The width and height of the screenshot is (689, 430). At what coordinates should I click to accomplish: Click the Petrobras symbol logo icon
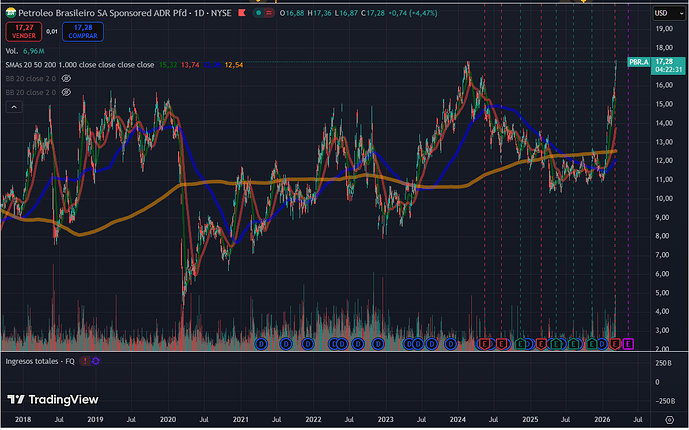point(11,12)
